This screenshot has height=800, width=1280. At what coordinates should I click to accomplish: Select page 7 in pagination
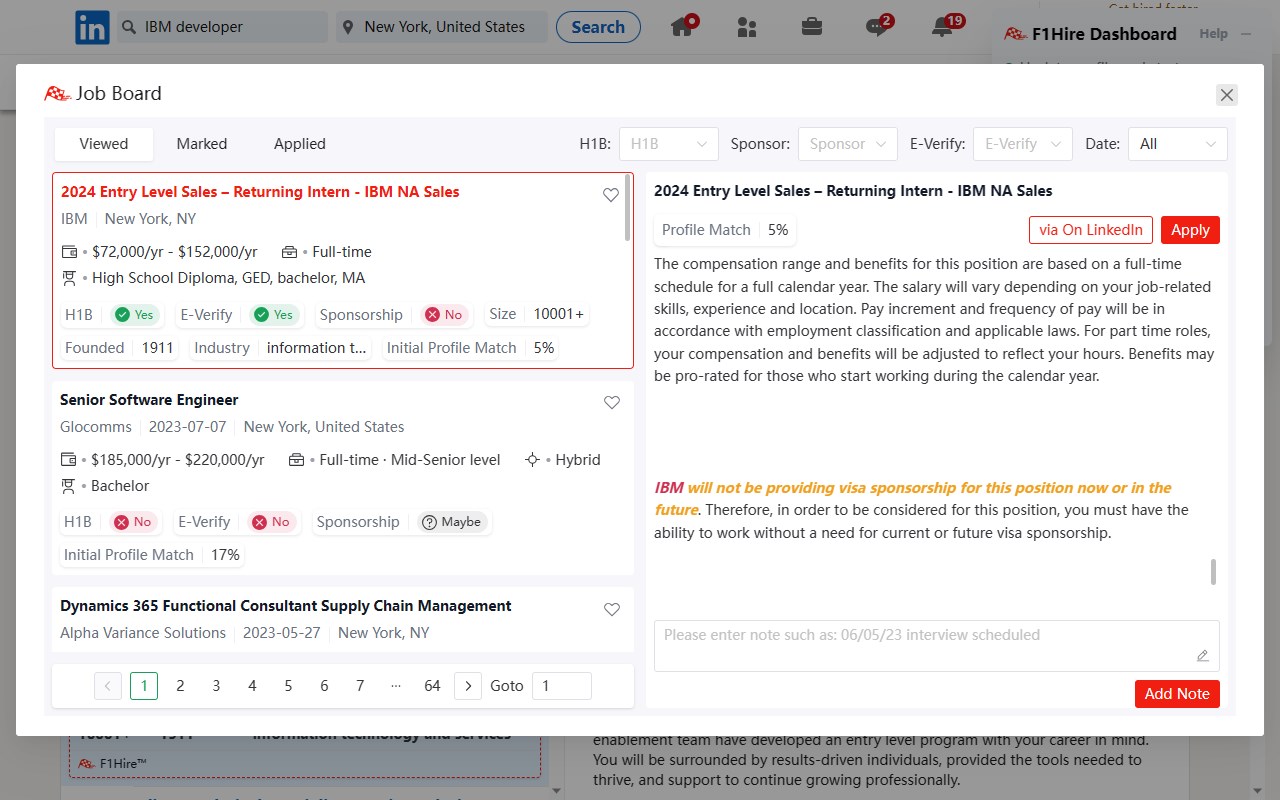click(360, 686)
